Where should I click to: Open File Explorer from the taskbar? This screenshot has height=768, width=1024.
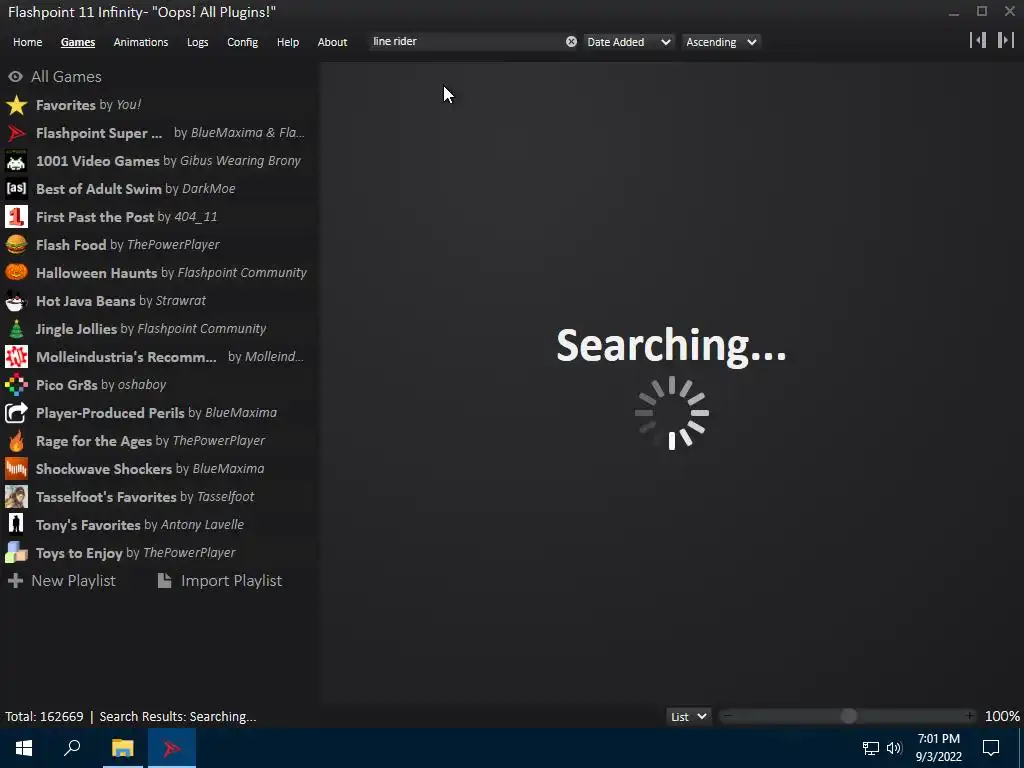pos(122,748)
